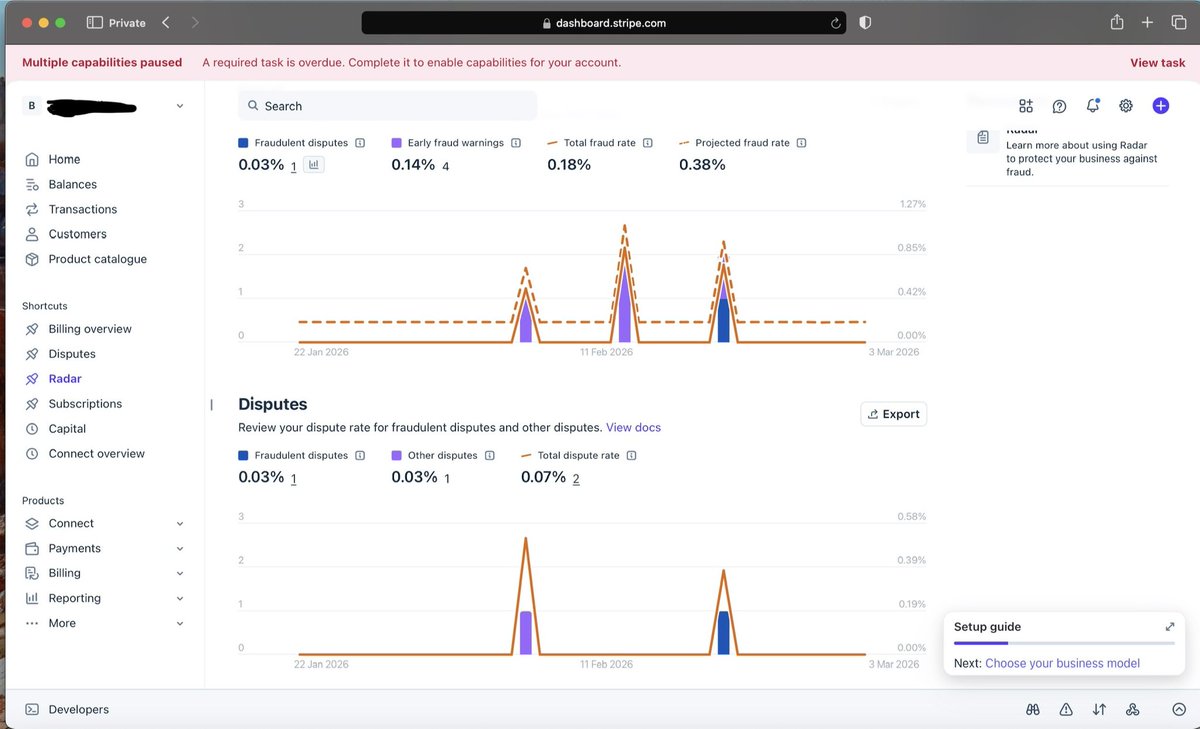Click info icon beside Other disputes
The image size is (1200, 729).
[490, 455]
